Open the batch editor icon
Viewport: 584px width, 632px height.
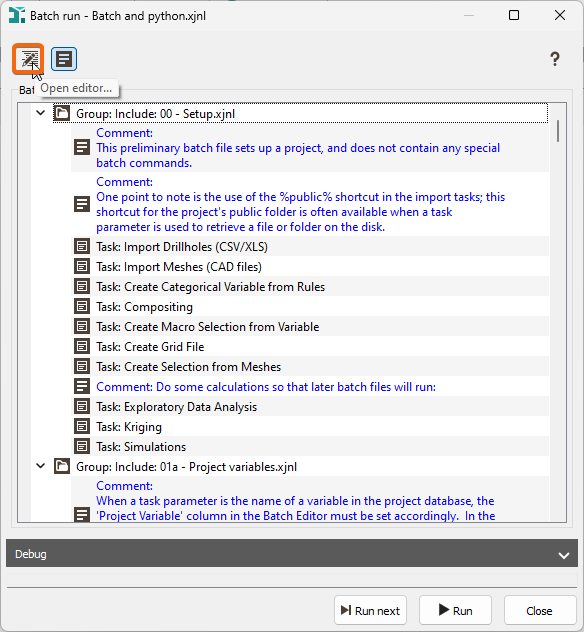point(28,59)
